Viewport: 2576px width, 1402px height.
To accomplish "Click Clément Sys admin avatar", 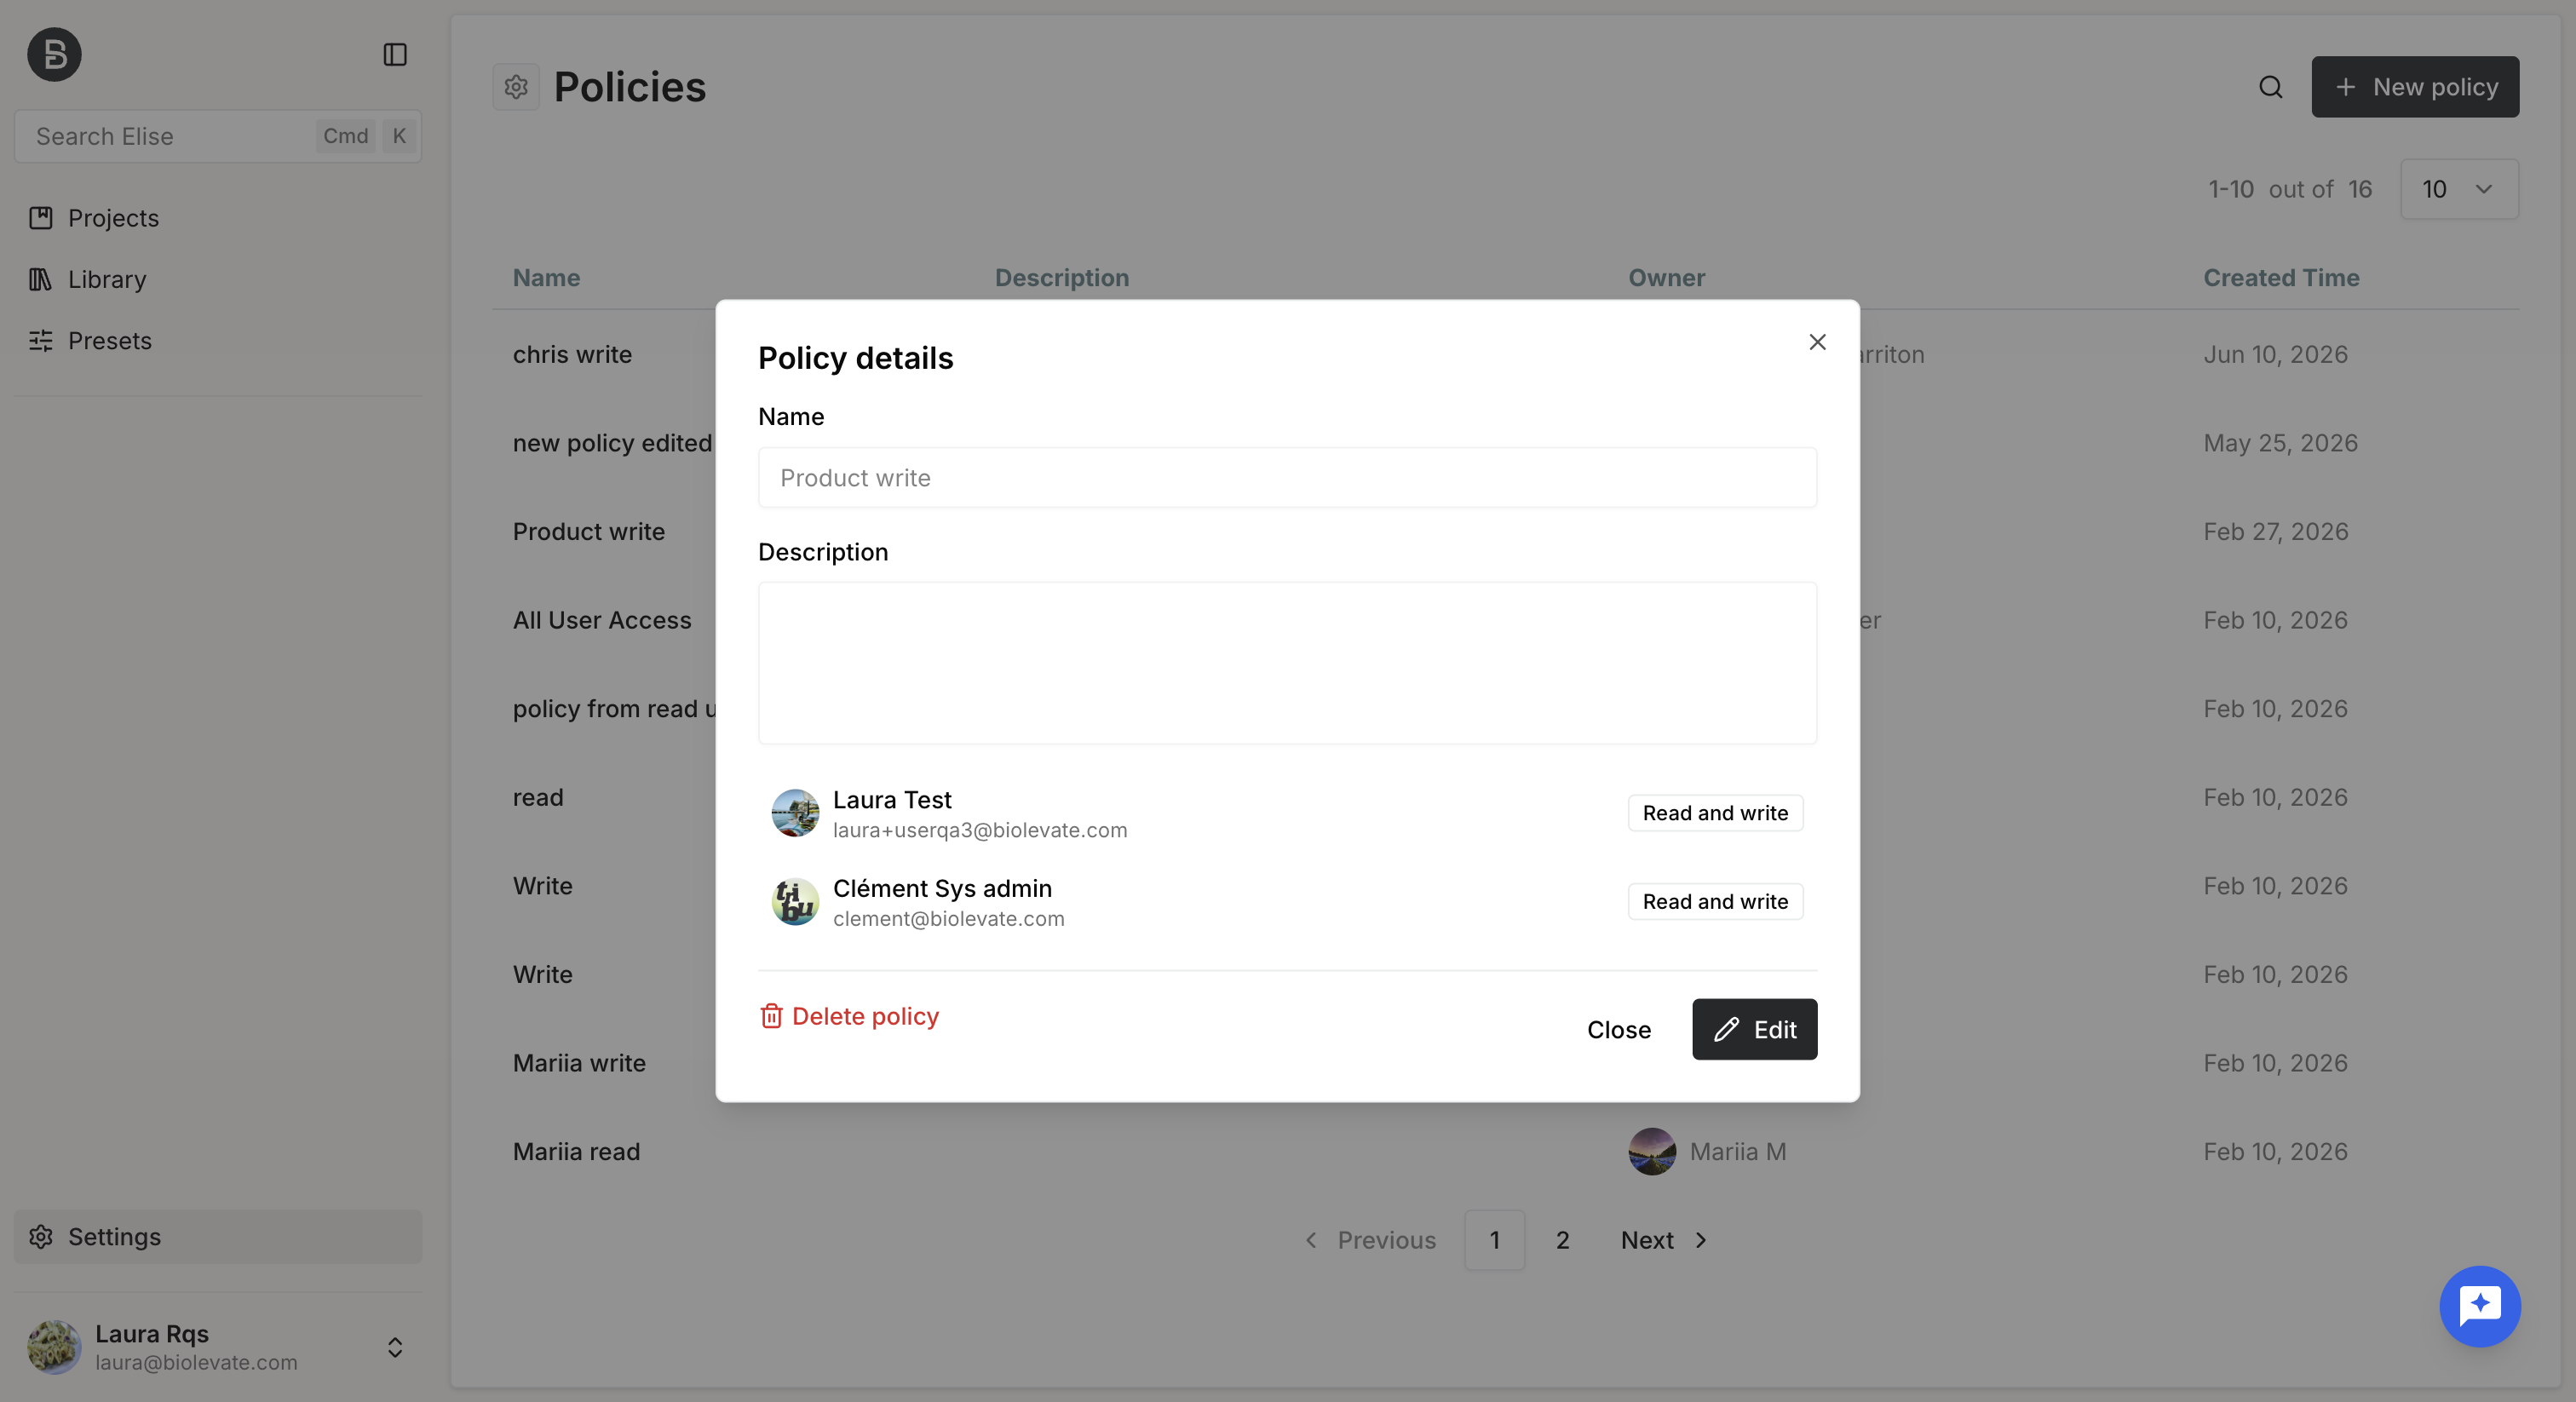I will (795, 902).
